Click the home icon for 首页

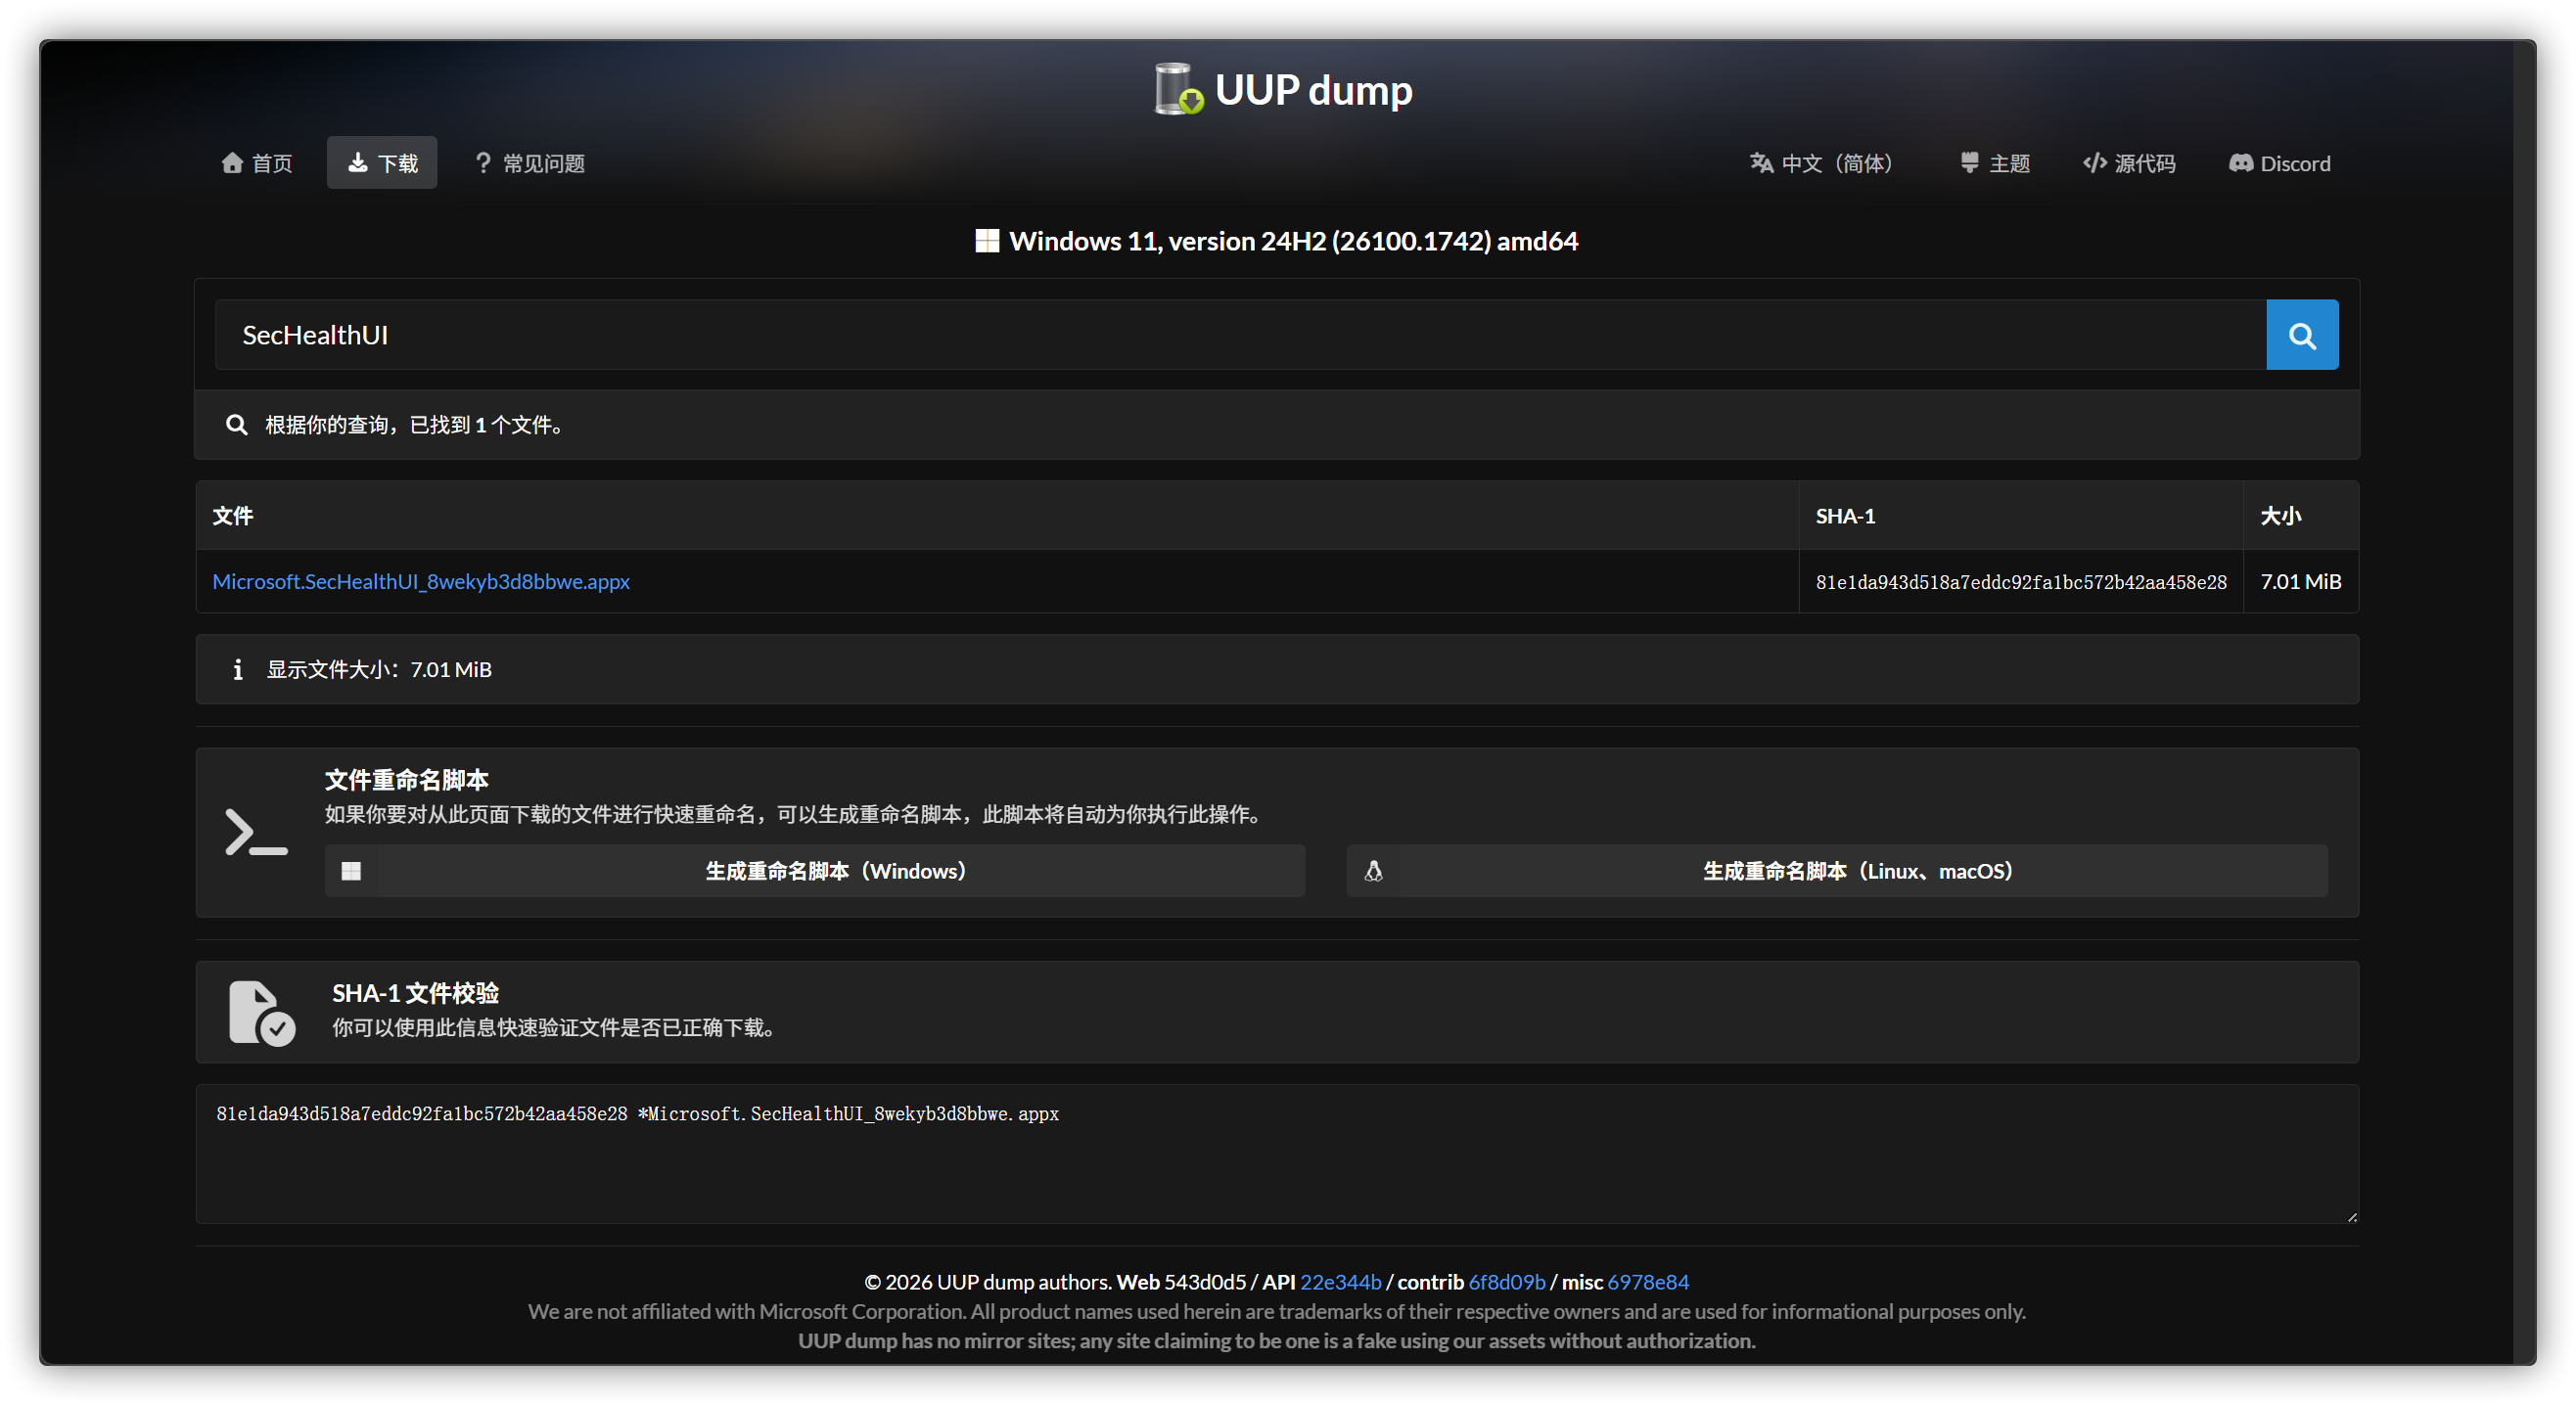tap(232, 163)
